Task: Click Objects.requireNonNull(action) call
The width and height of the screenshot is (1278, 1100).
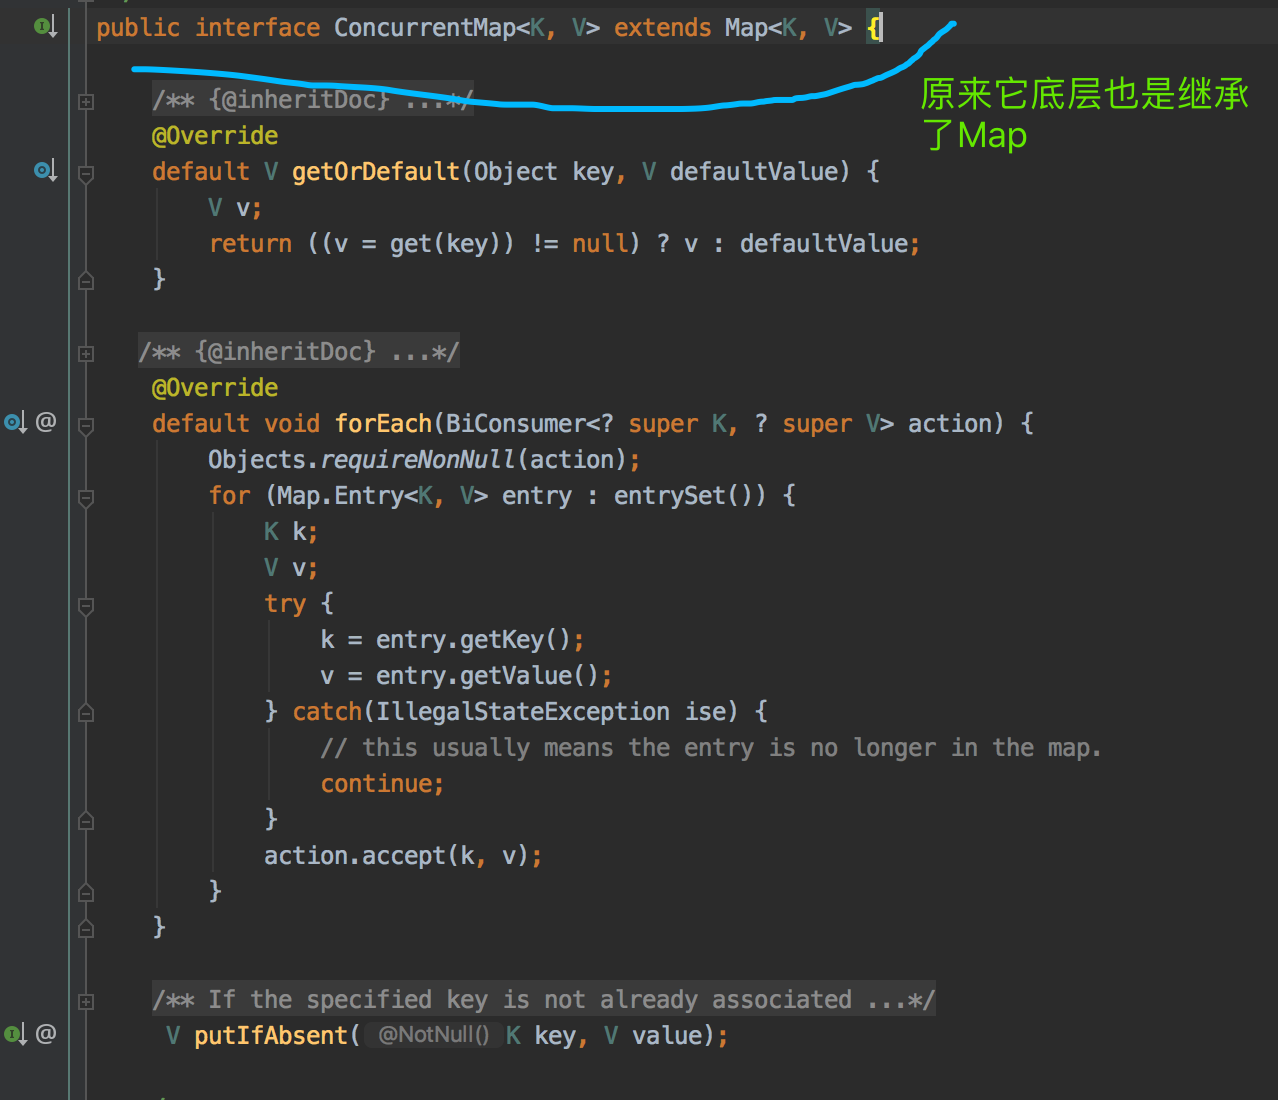Action: (x=417, y=460)
